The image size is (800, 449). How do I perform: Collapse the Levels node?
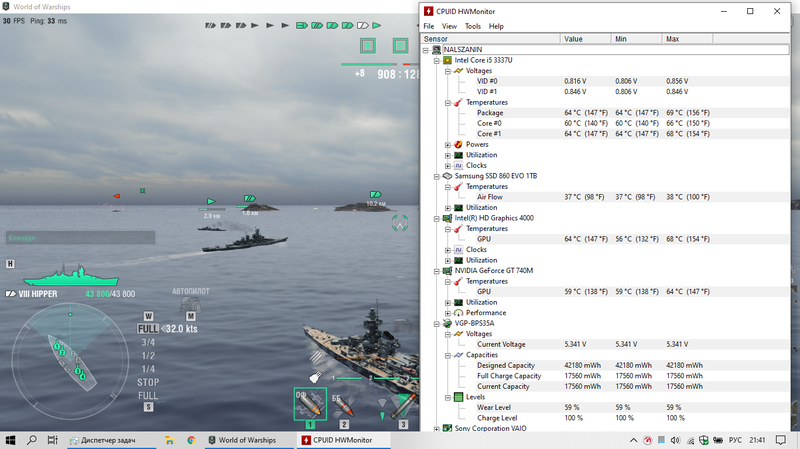pyautogui.click(x=447, y=397)
